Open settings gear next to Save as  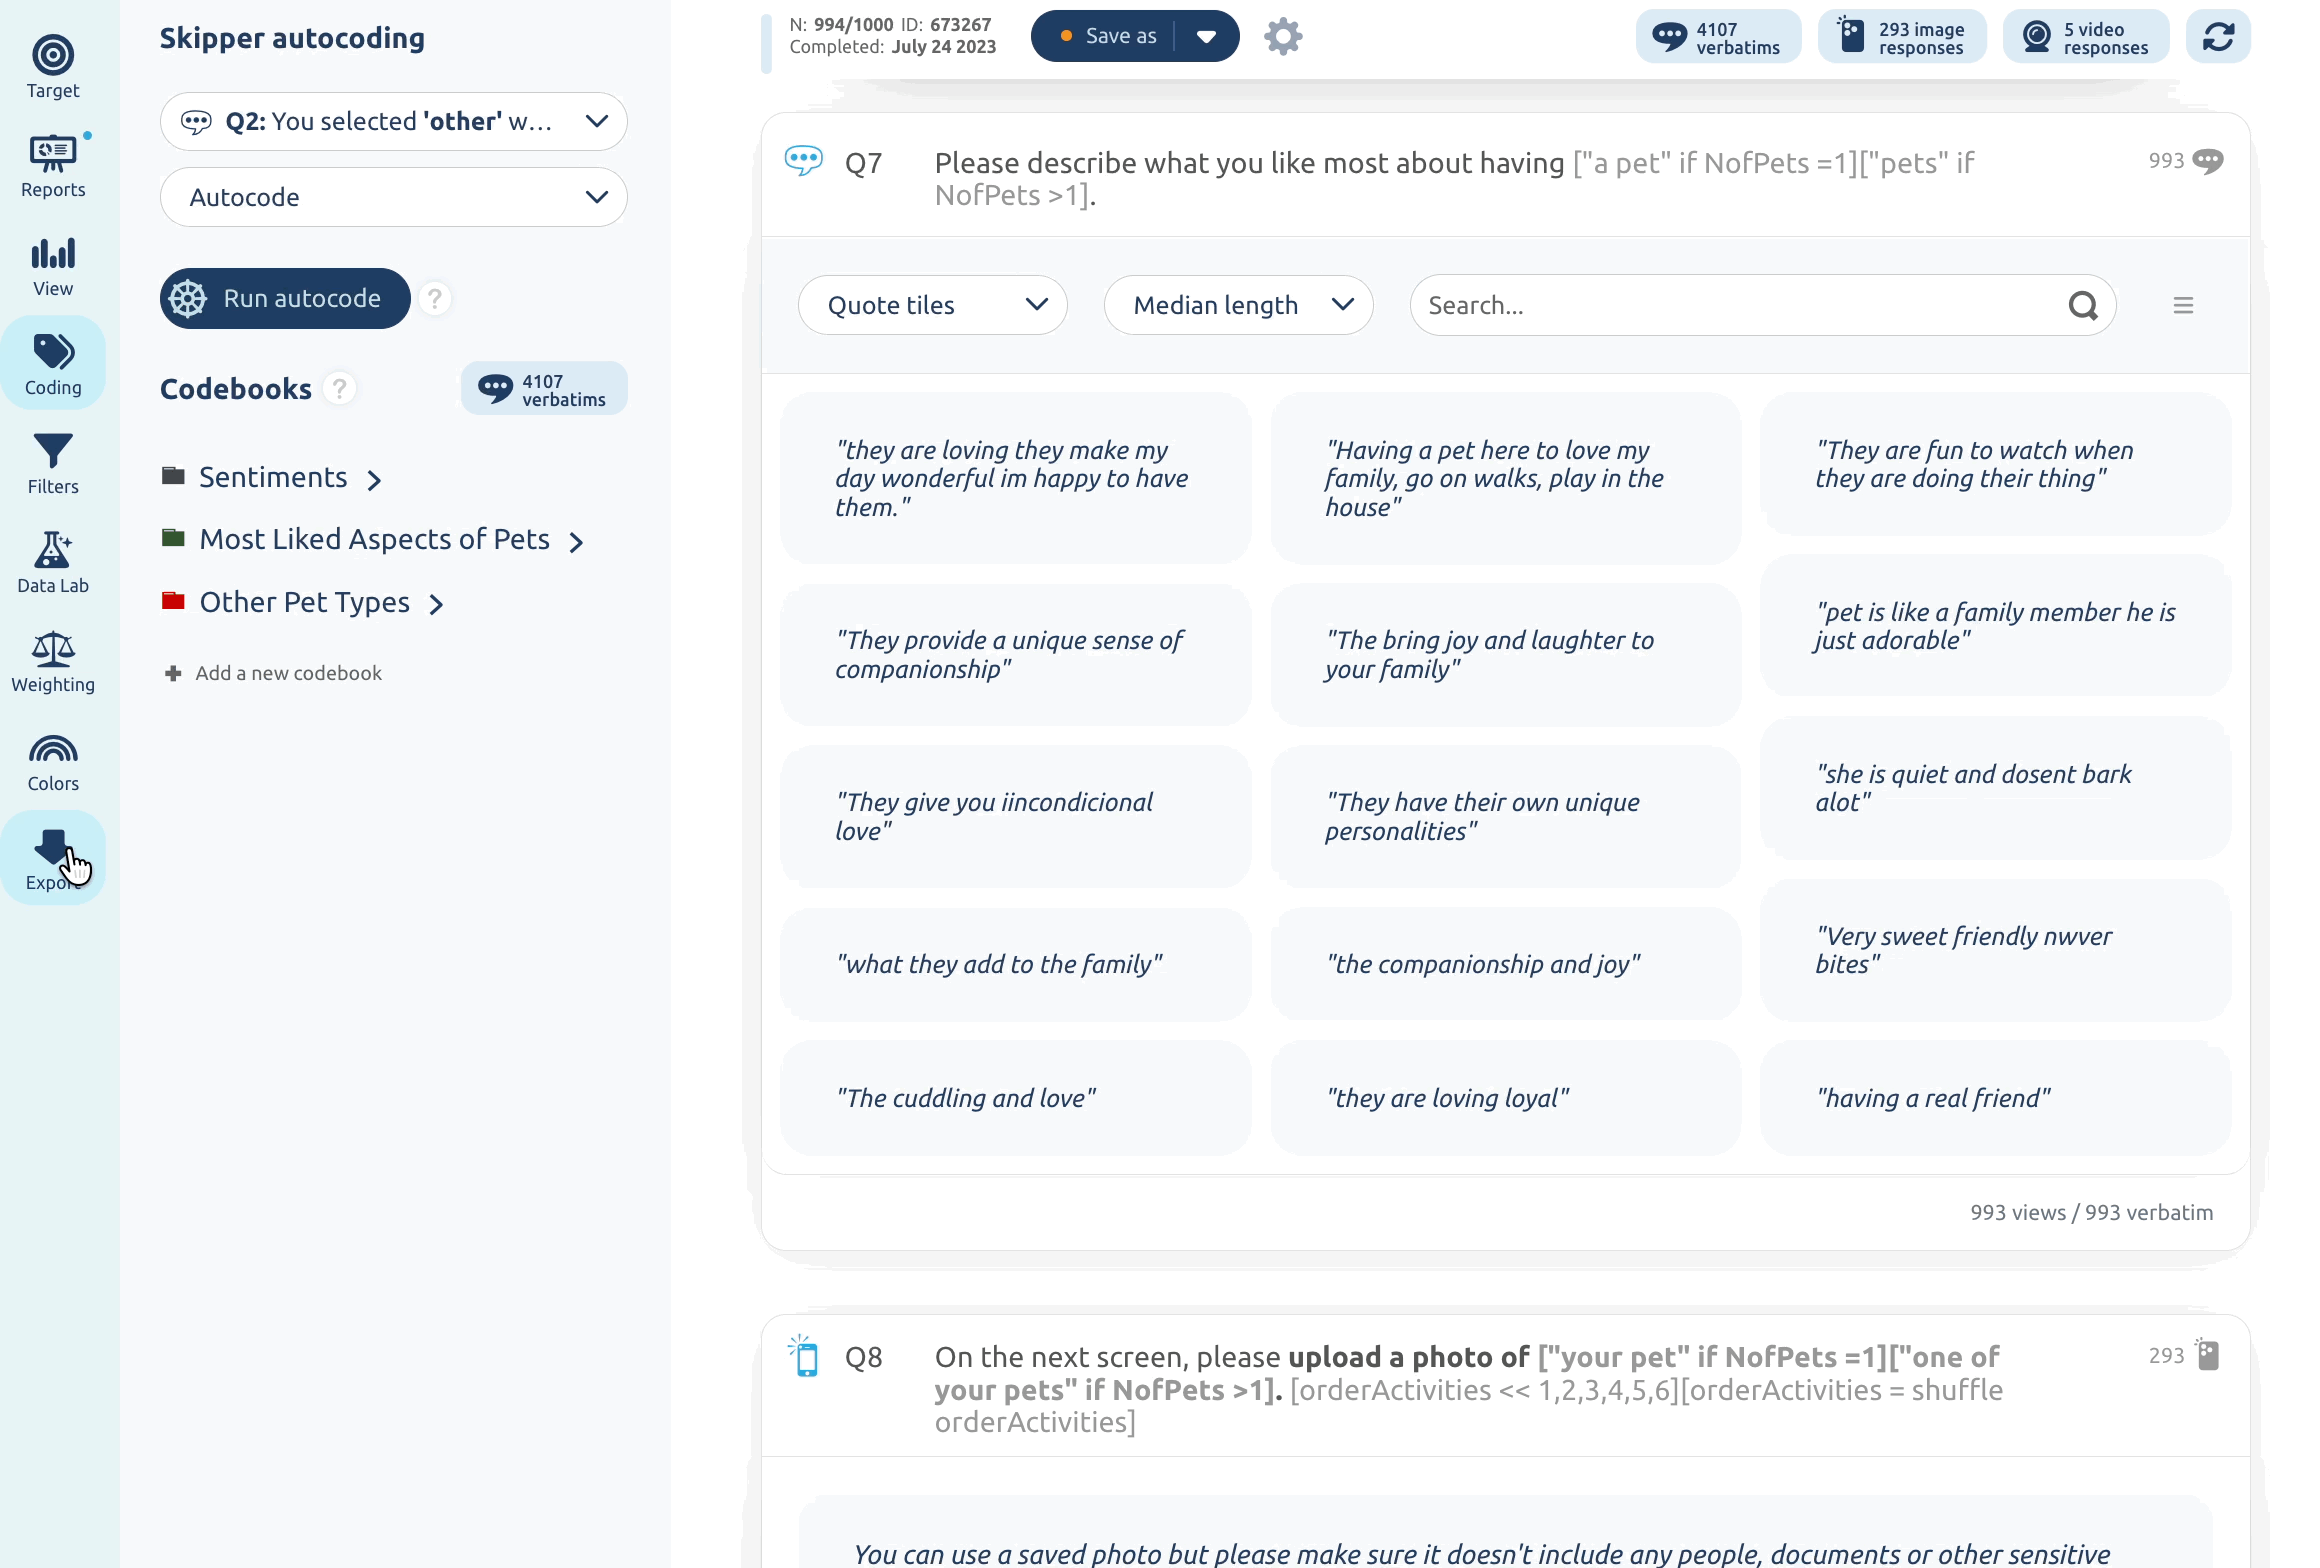pyautogui.click(x=1283, y=37)
